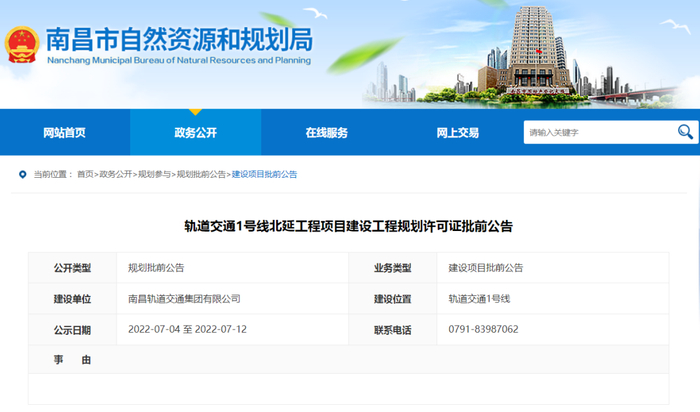Click the search magnifier icon
Image resolution: width=700 pixels, height=412 pixels.
click(x=685, y=132)
